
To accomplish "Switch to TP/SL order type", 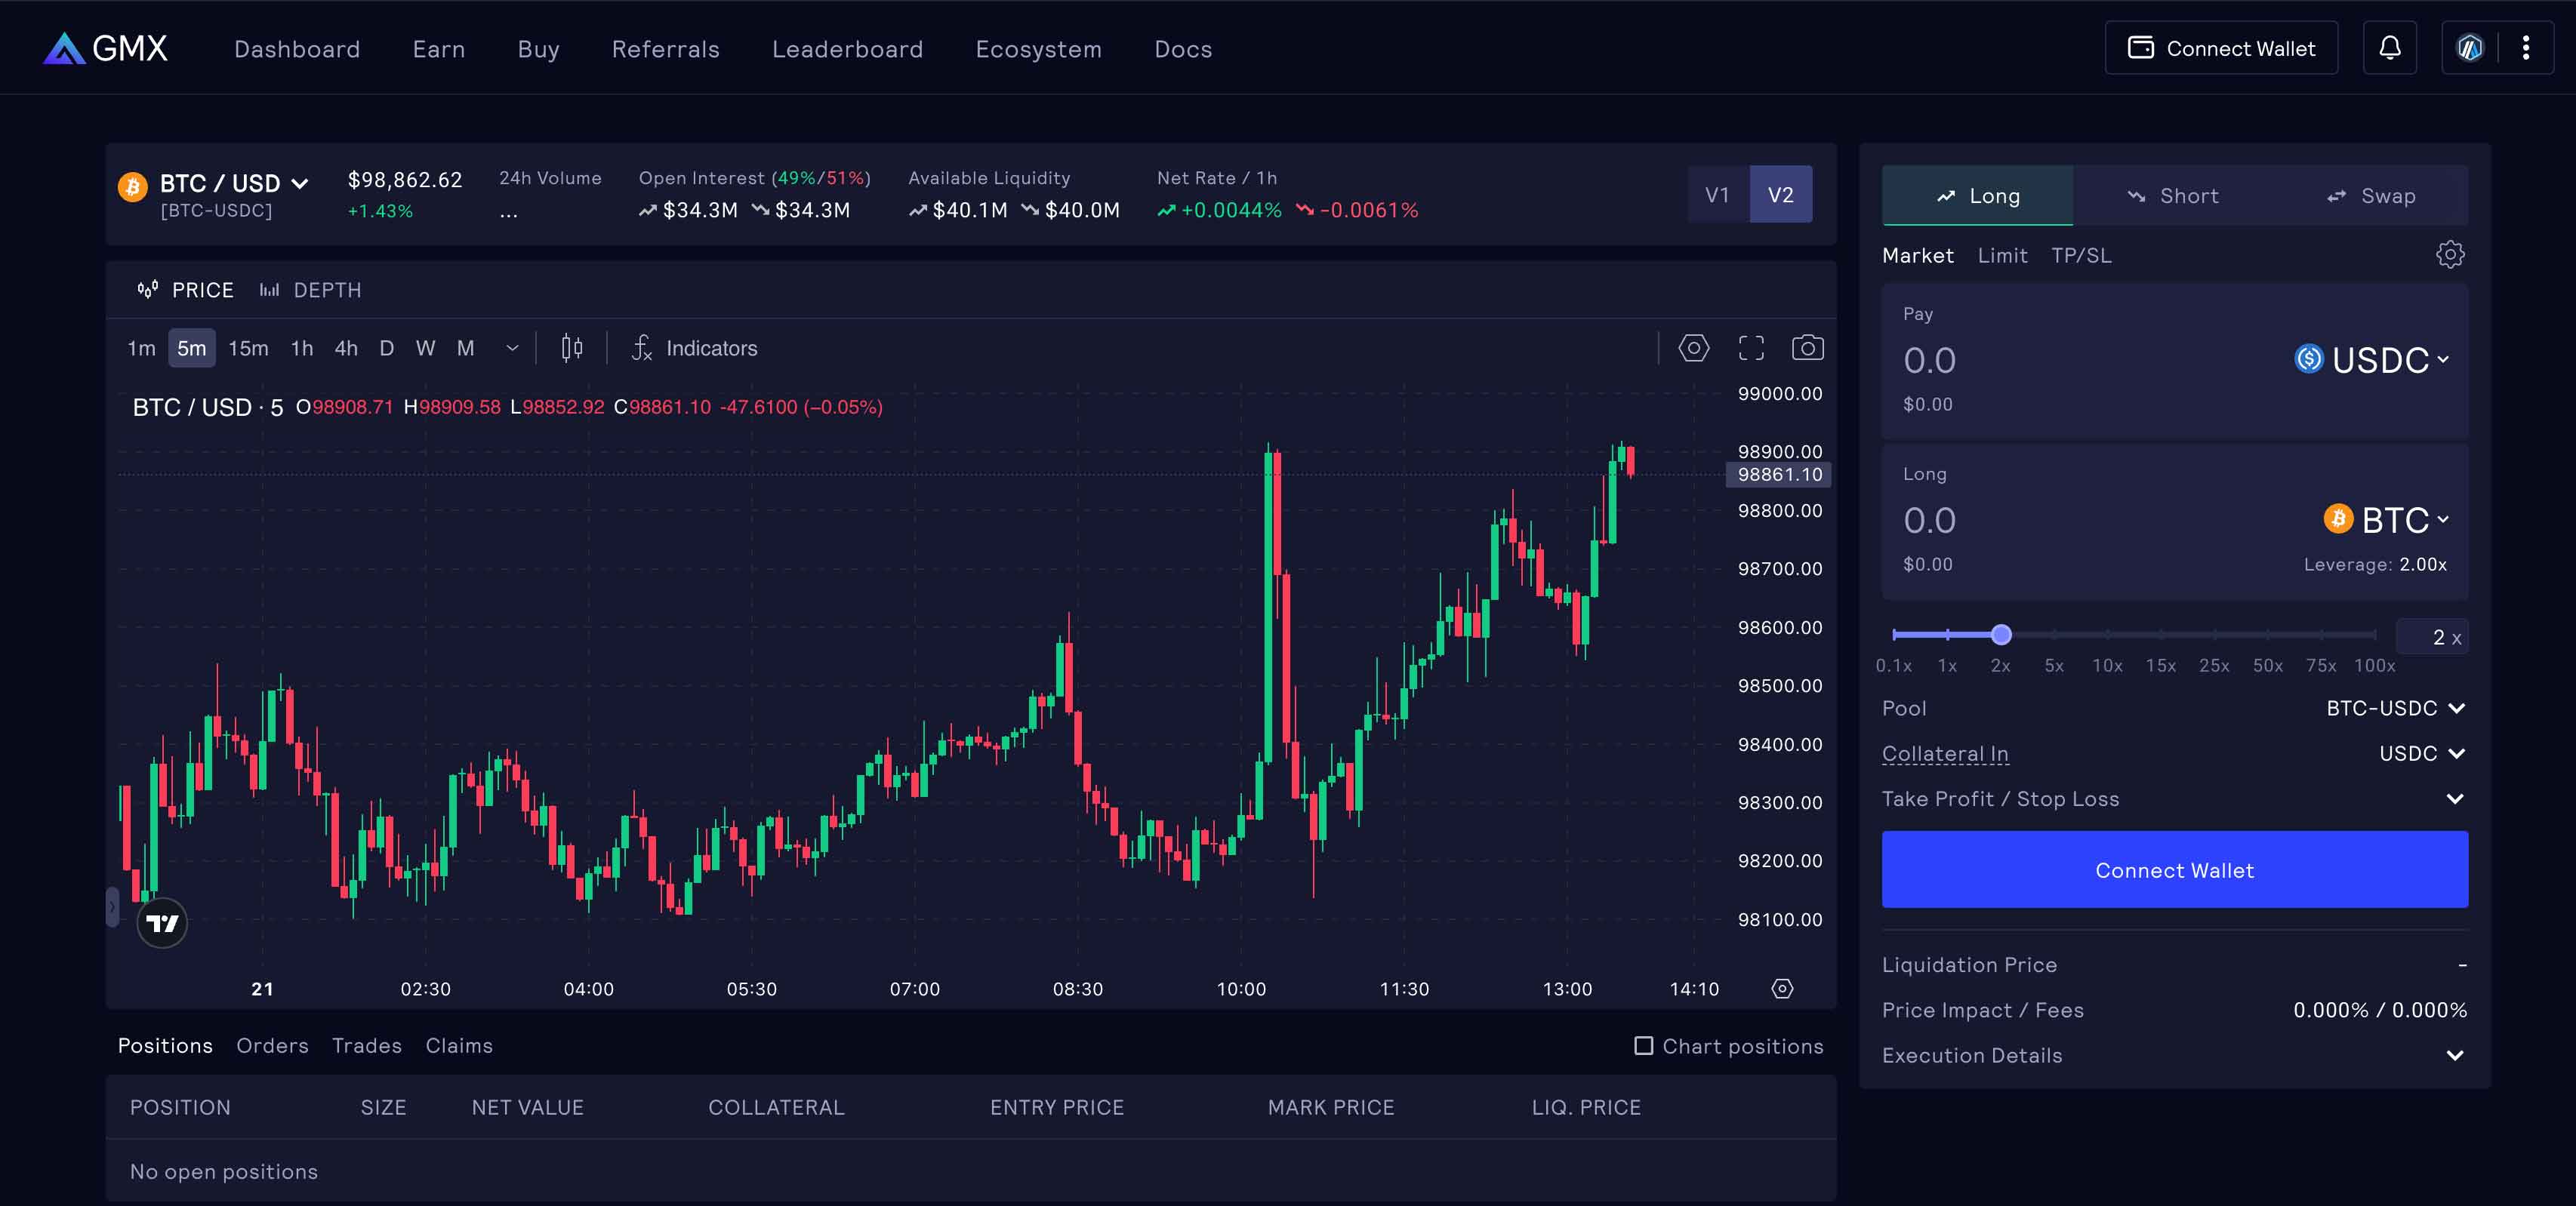I will click(x=2081, y=255).
